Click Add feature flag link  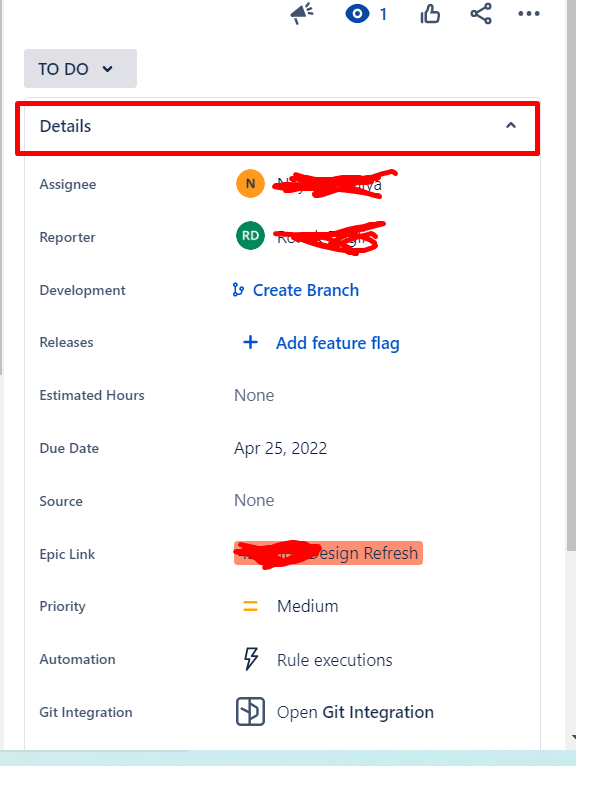pyautogui.click(x=337, y=343)
